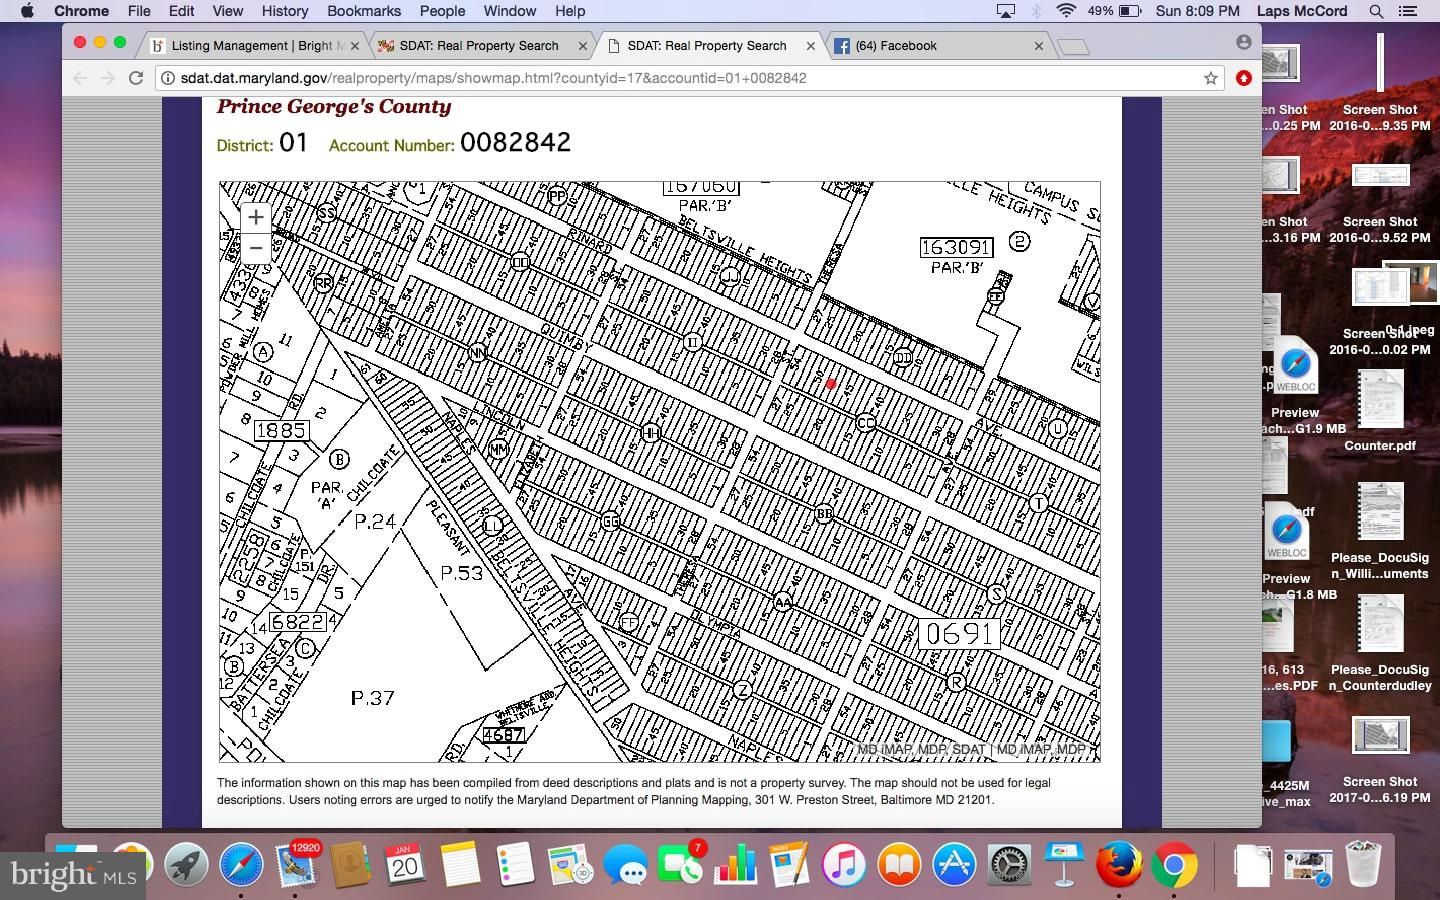Screen dimensions: 1440x900
Task: Go back in Chrome
Action: point(80,78)
